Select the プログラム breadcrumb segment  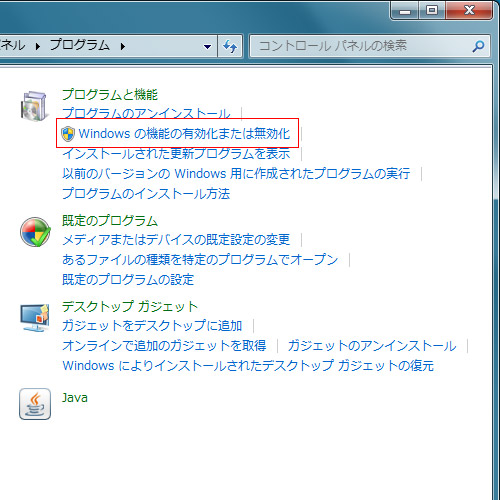click(80, 45)
